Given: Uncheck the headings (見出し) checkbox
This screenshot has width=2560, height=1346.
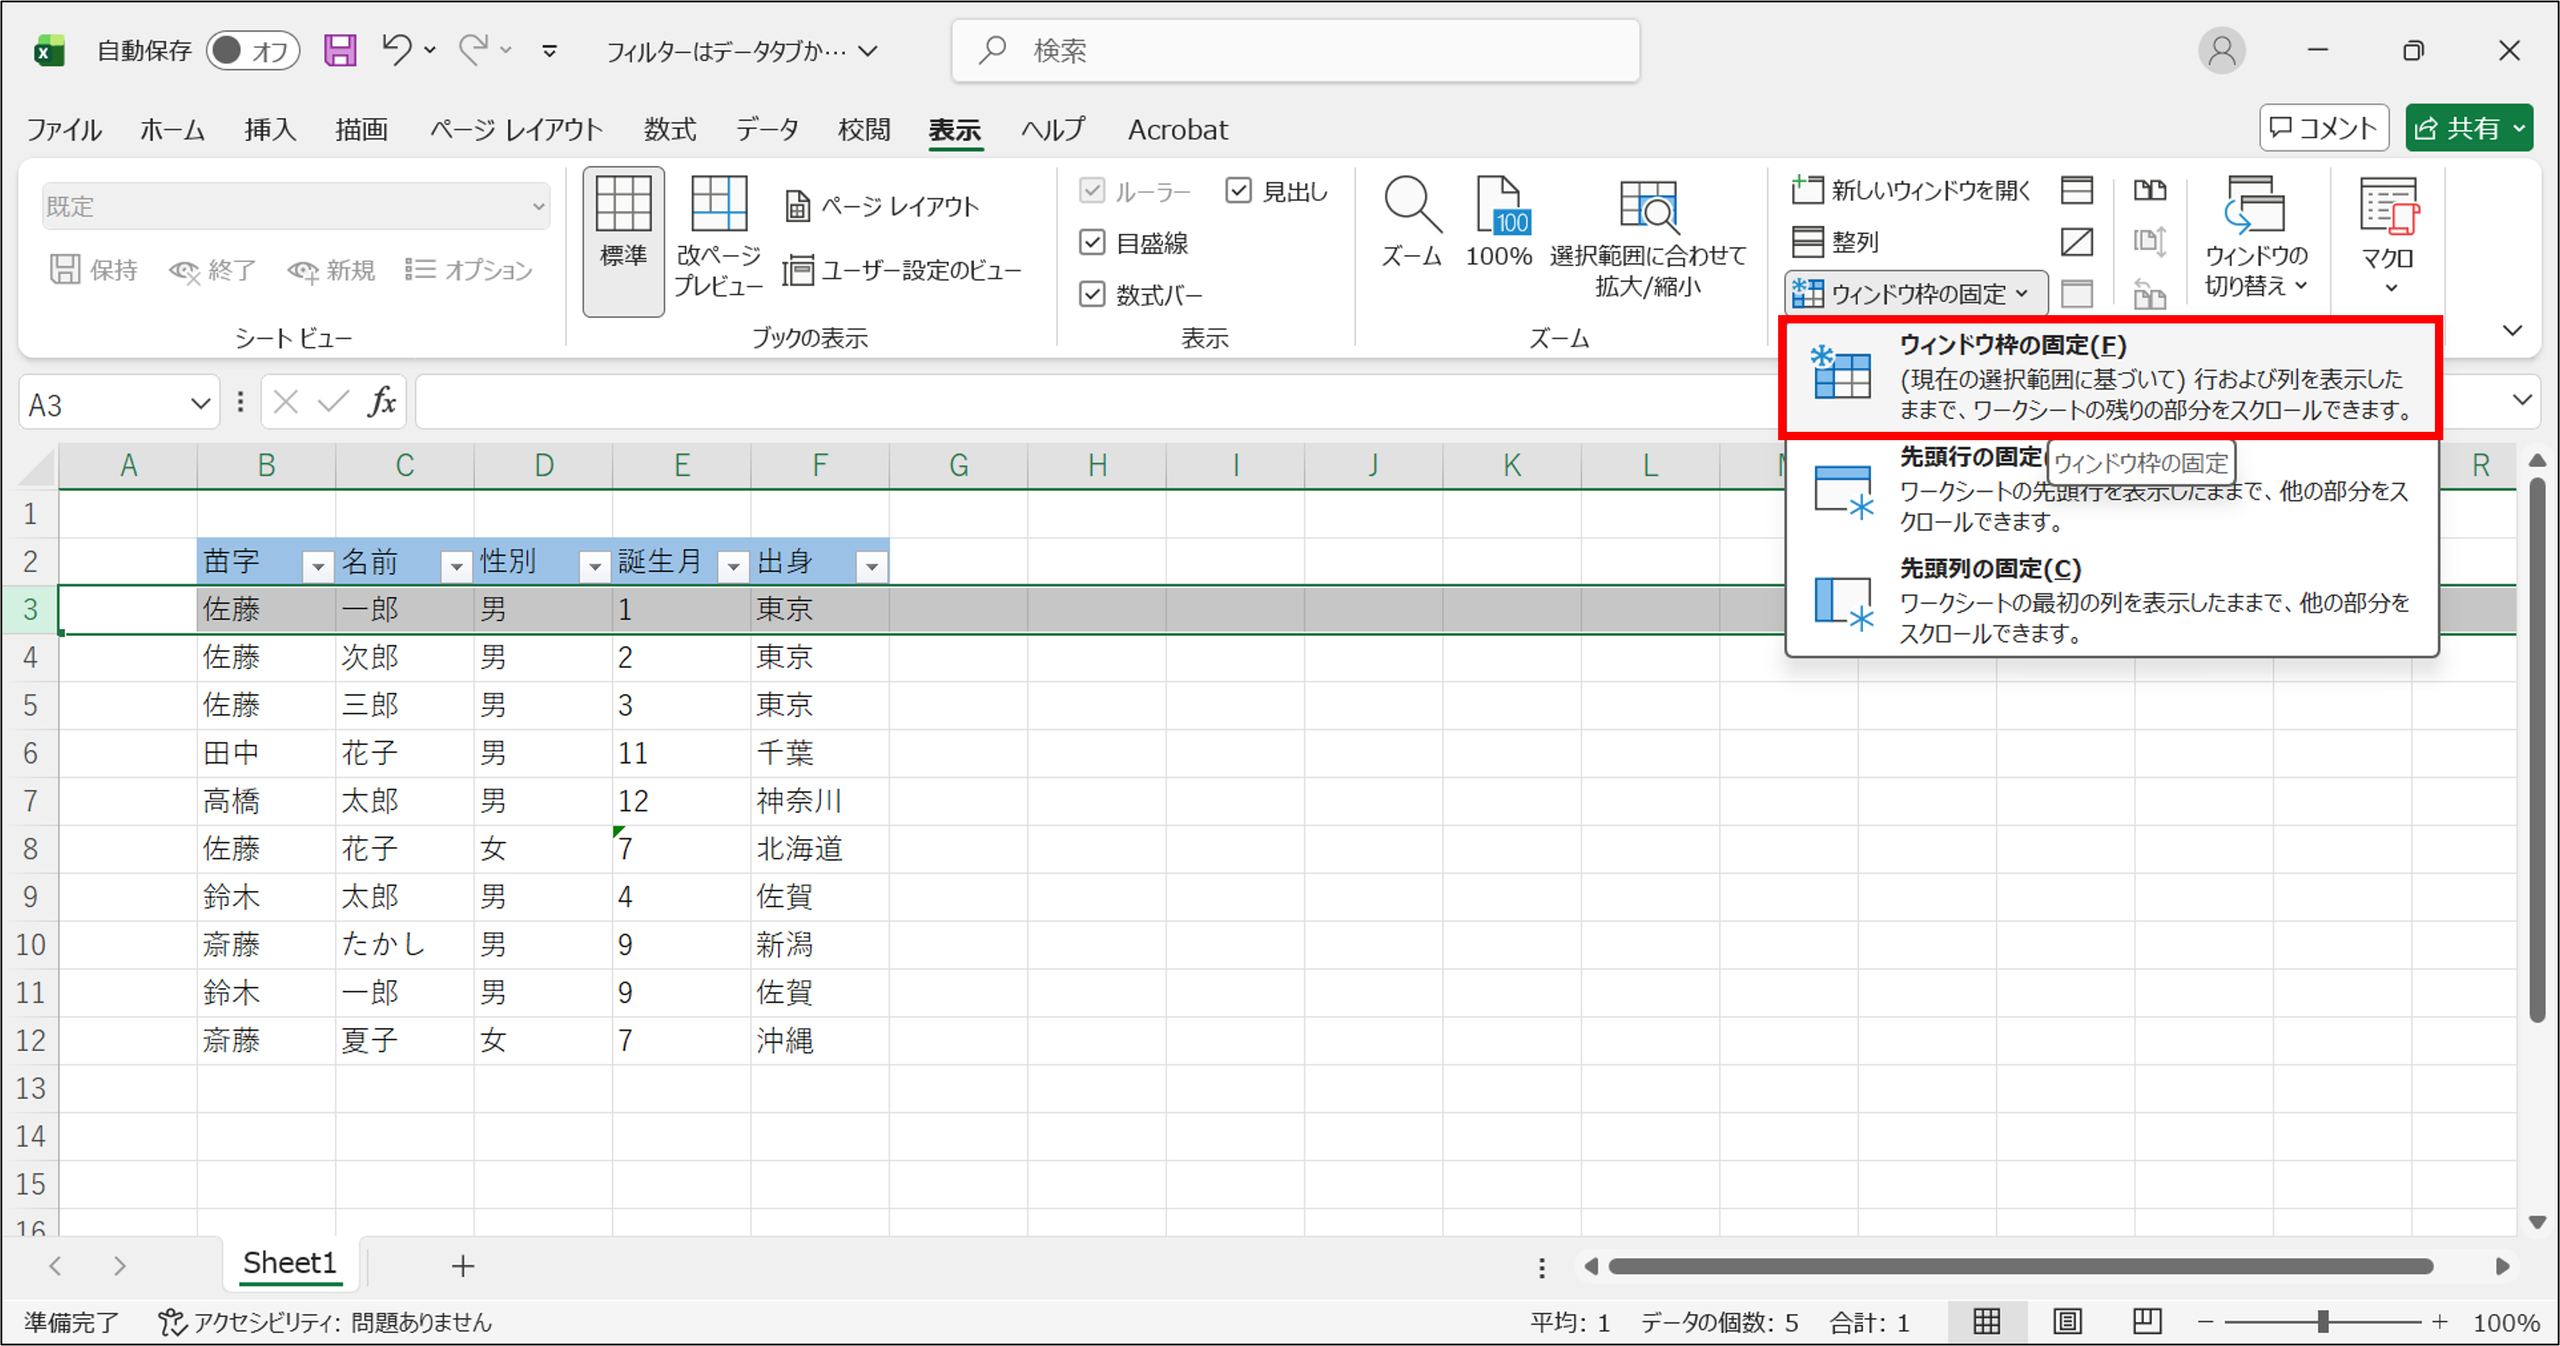Looking at the screenshot, I should [x=1238, y=190].
